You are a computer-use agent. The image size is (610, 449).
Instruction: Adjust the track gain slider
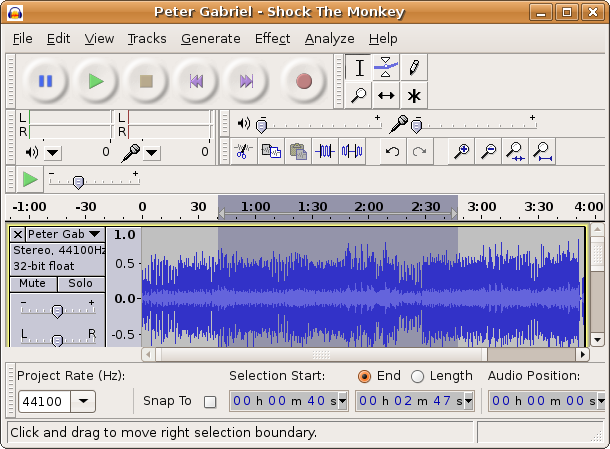click(57, 311)
